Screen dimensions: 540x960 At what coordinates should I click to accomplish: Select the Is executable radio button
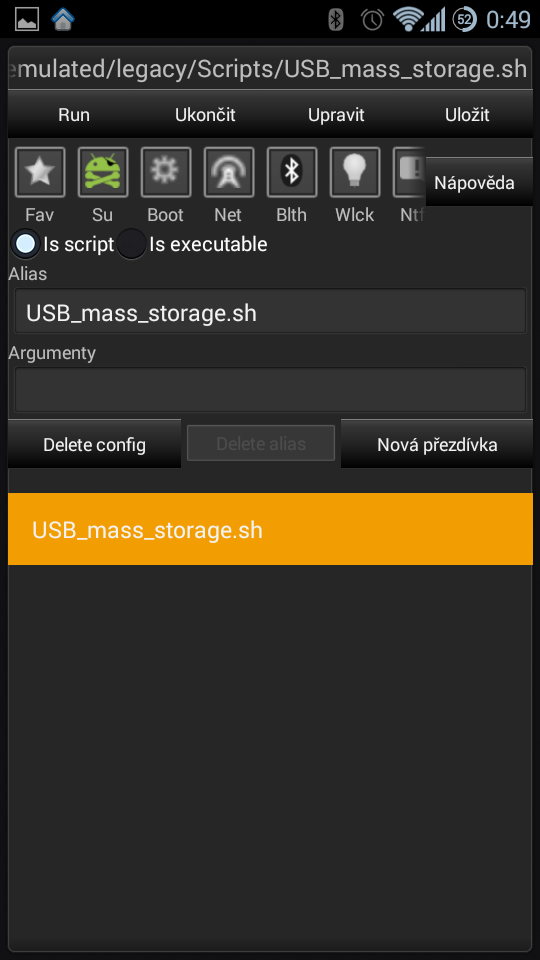[x=131, y=244]
